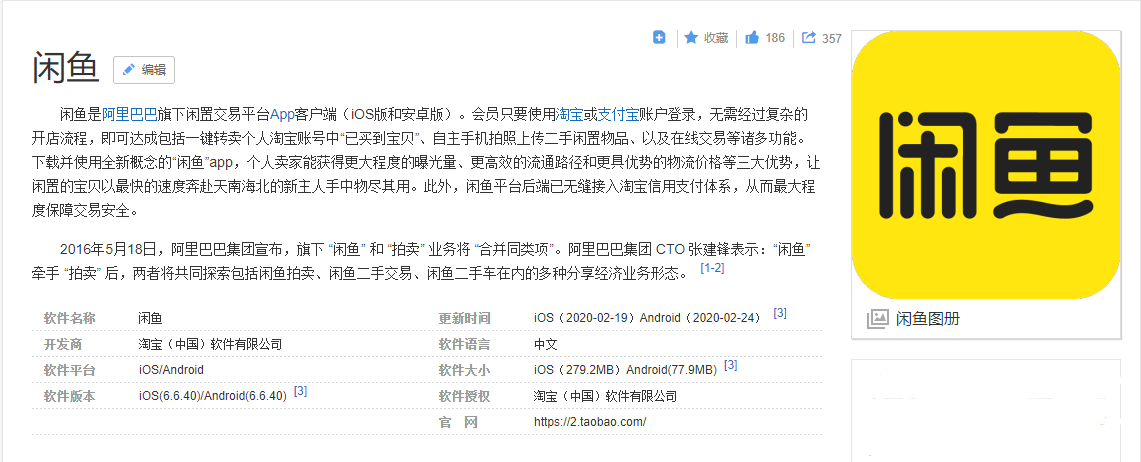Screen dimensions: 1141x462
Task: Click the pencil icon in 编辑 button
Action: [x=128, y=70]
